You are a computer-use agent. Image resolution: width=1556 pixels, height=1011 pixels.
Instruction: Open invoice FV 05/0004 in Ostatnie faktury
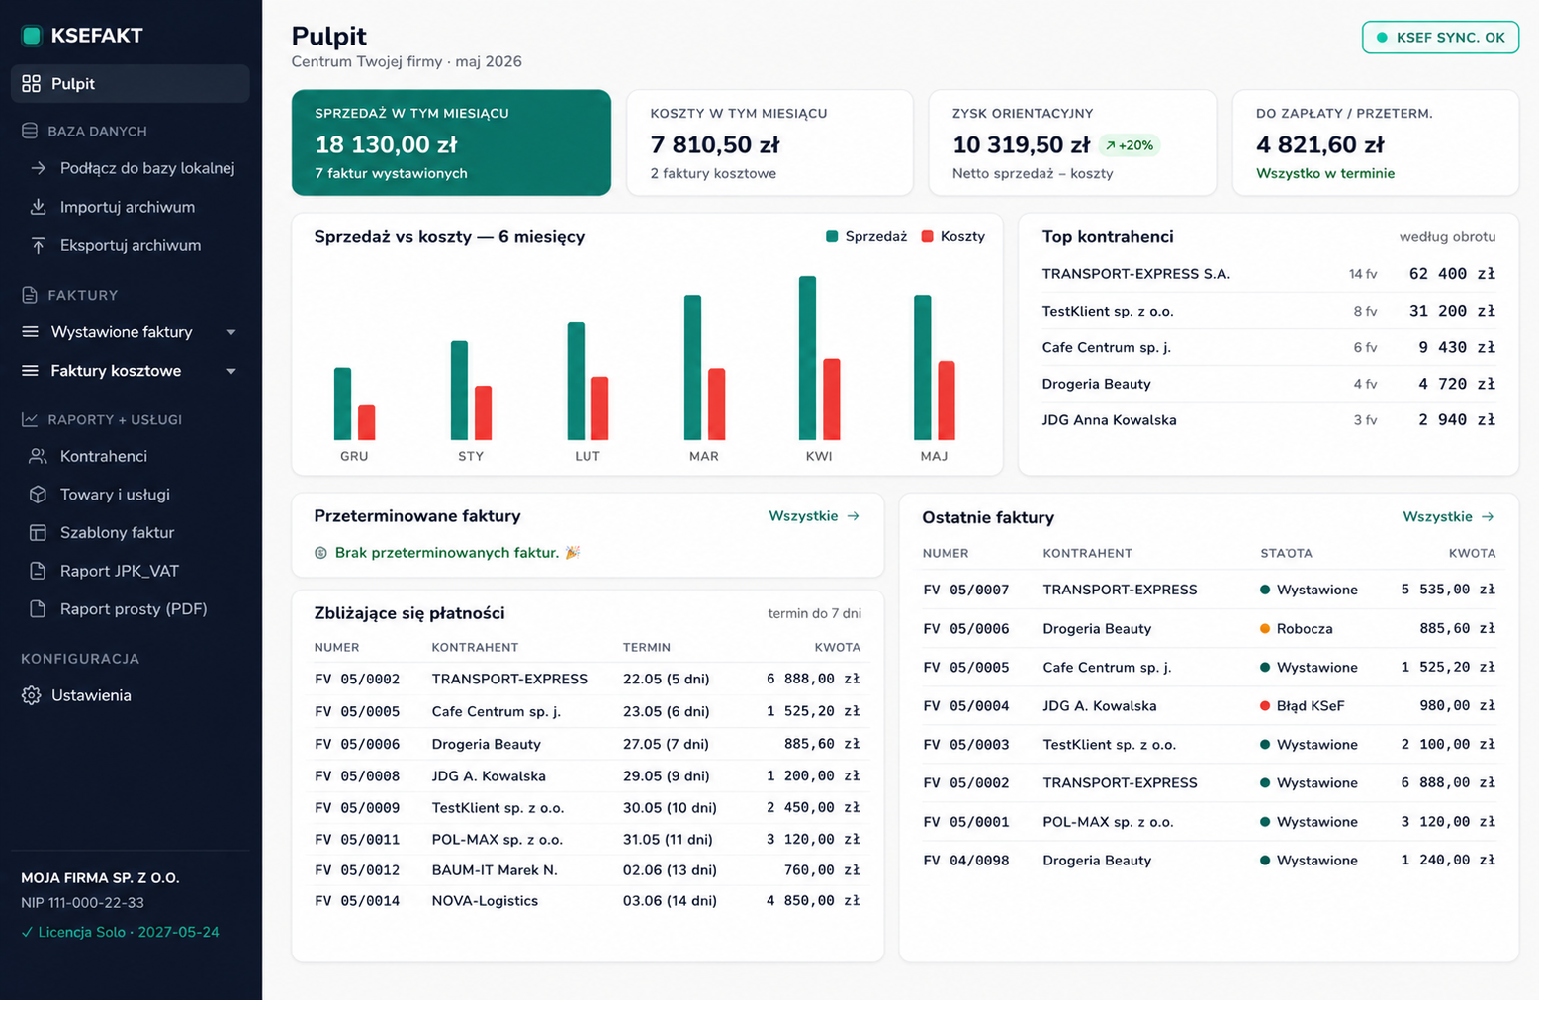1209,706
